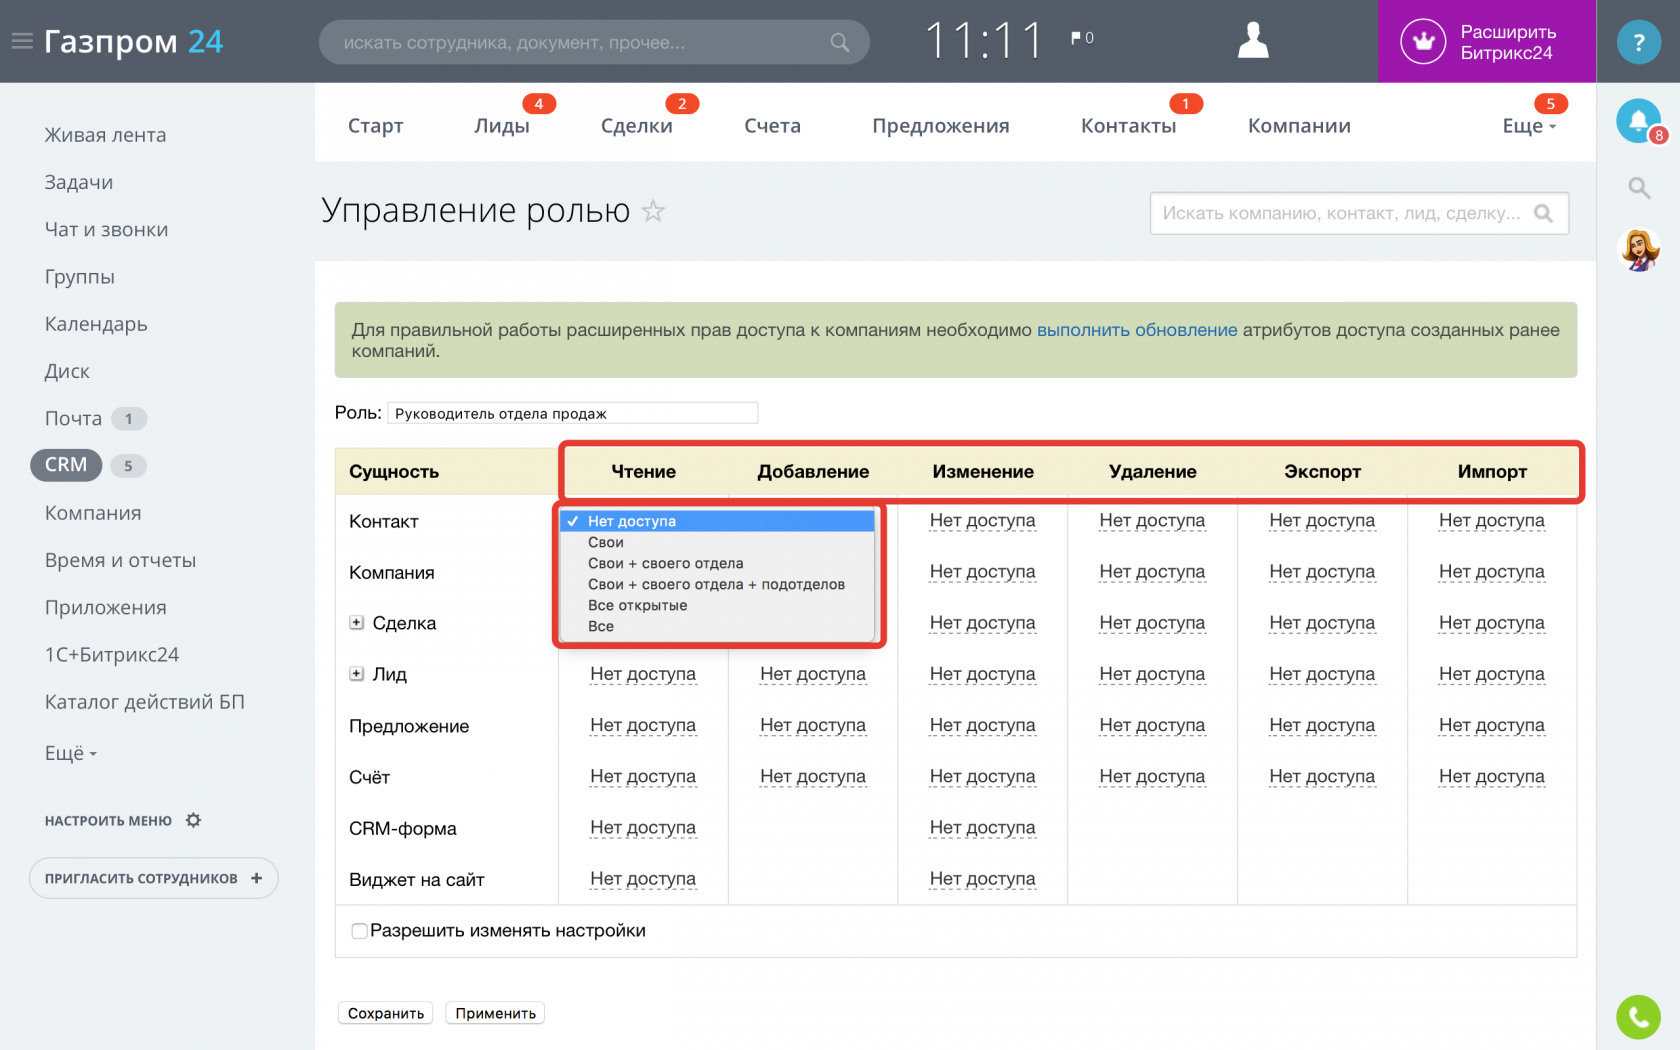Choose Свои + своего отдела option
The height and width of the screenshot is (1050, 1680).
tap(717, 563)
